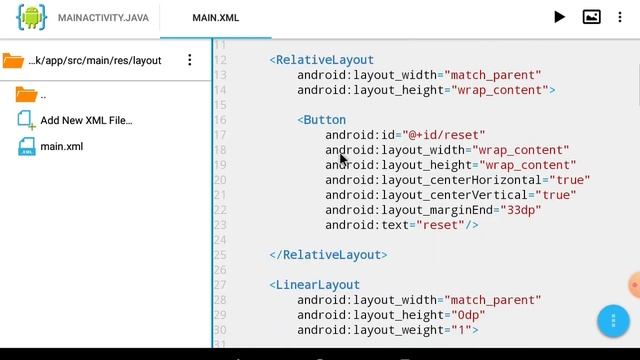Click the layout_centerHorizontal="true" line

click(x=458, y=180)
